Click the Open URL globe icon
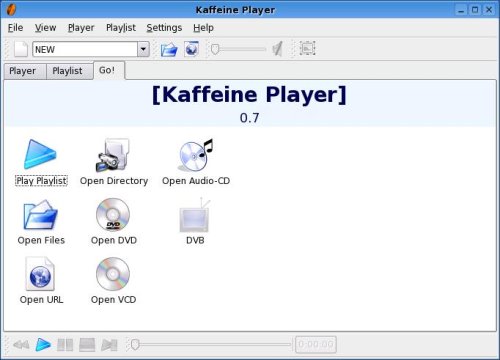 pos(40,274)
